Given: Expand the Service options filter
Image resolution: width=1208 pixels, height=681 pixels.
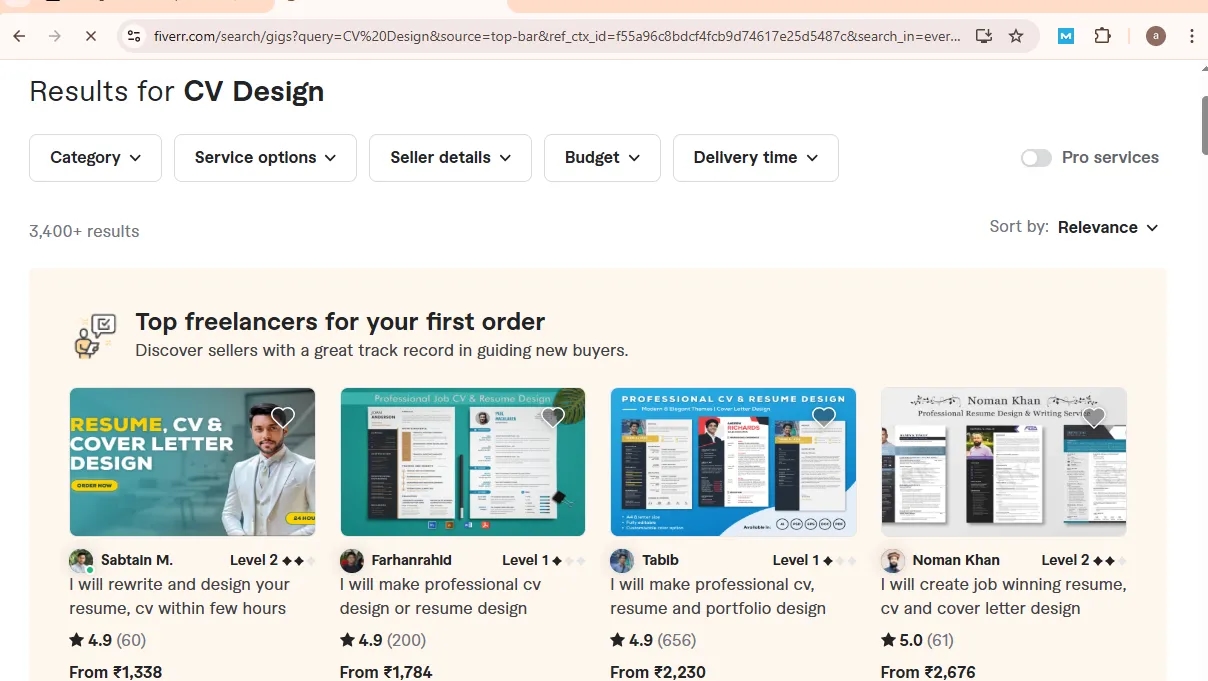Looking at the screenshot, I should 265,158.
